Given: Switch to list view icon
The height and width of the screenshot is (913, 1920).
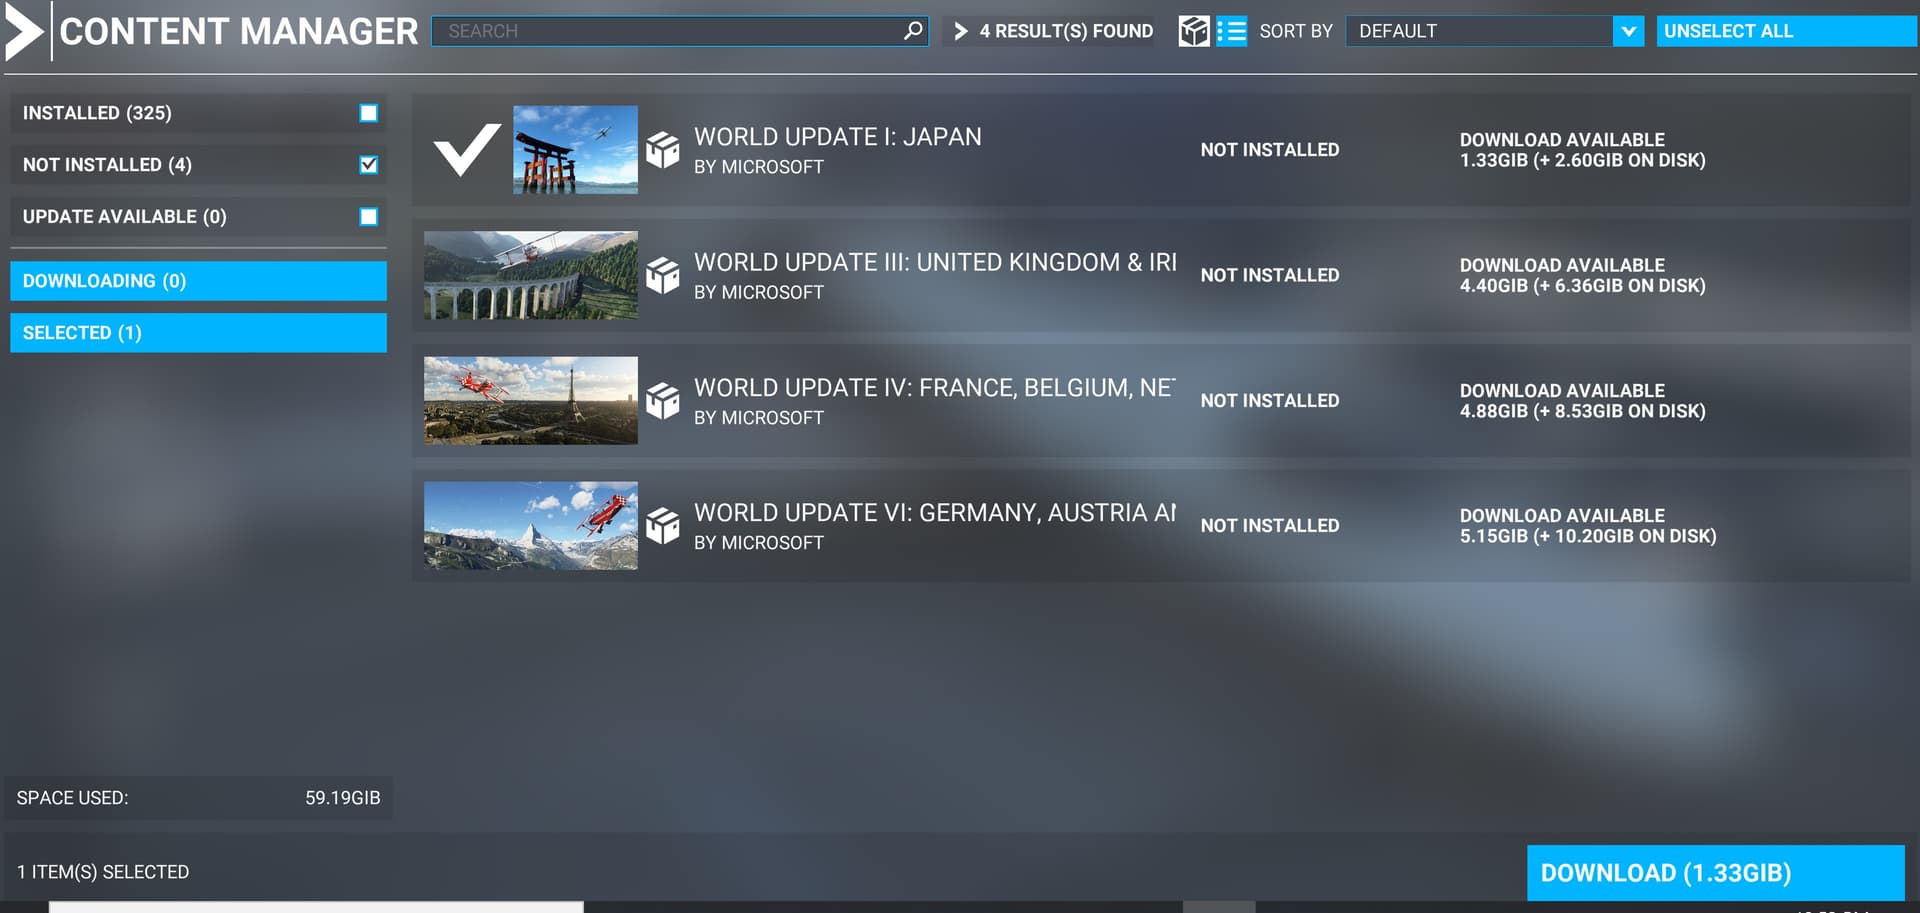Looking at the screenshot, I should point(1231,31).
